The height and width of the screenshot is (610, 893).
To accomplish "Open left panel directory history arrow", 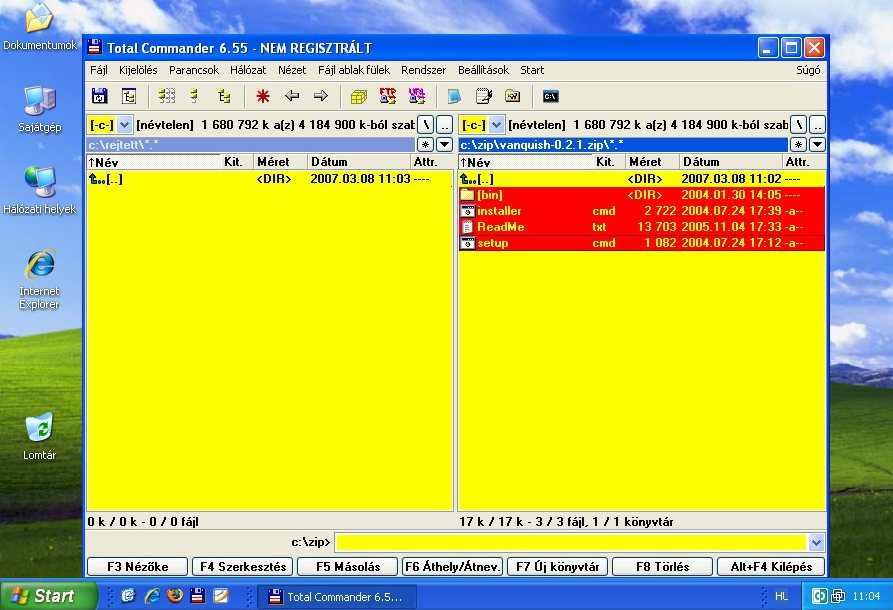I will (x=444, y=145).
